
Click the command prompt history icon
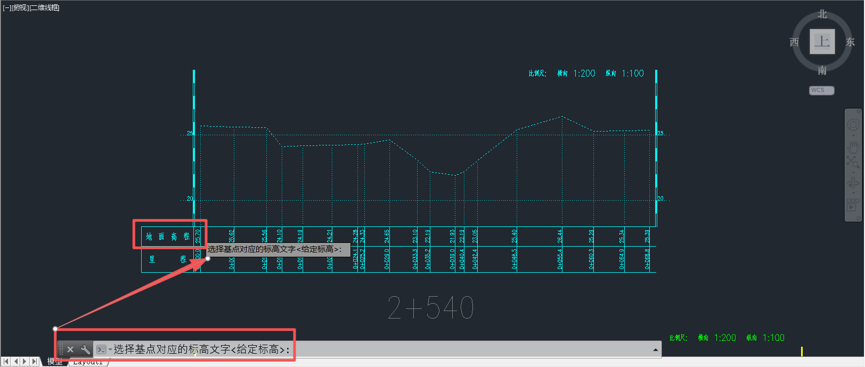point(101,349)
